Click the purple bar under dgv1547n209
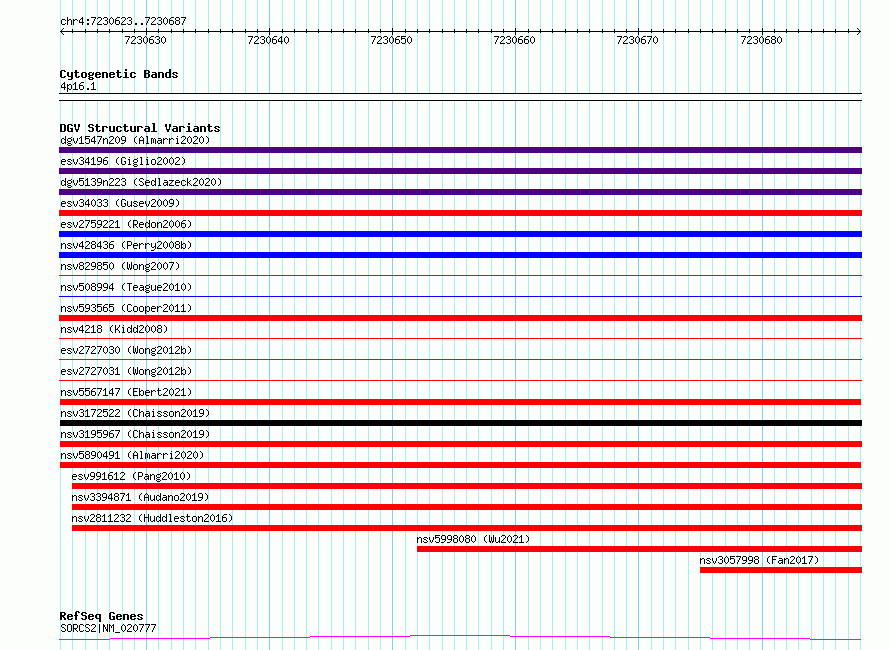 coord(460,150)
